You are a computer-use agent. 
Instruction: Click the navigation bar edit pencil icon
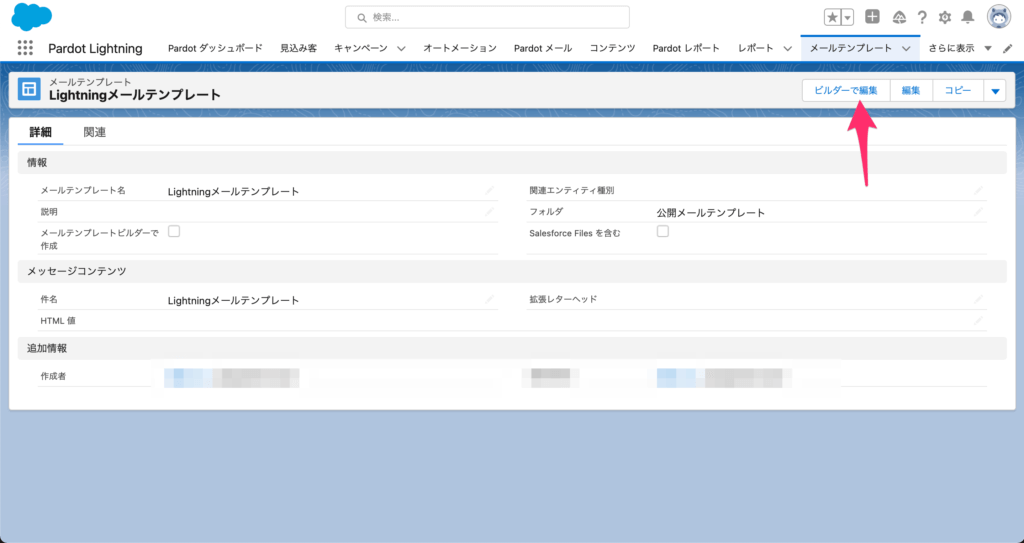[x=1008, y=48]
